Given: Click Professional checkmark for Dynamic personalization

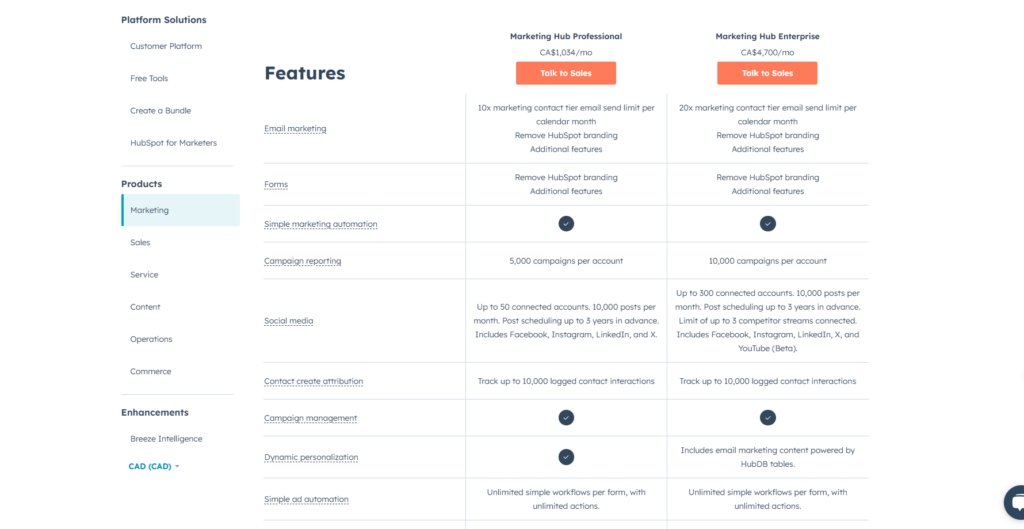Looking at the screenshot, I should [x=566, y=457].
